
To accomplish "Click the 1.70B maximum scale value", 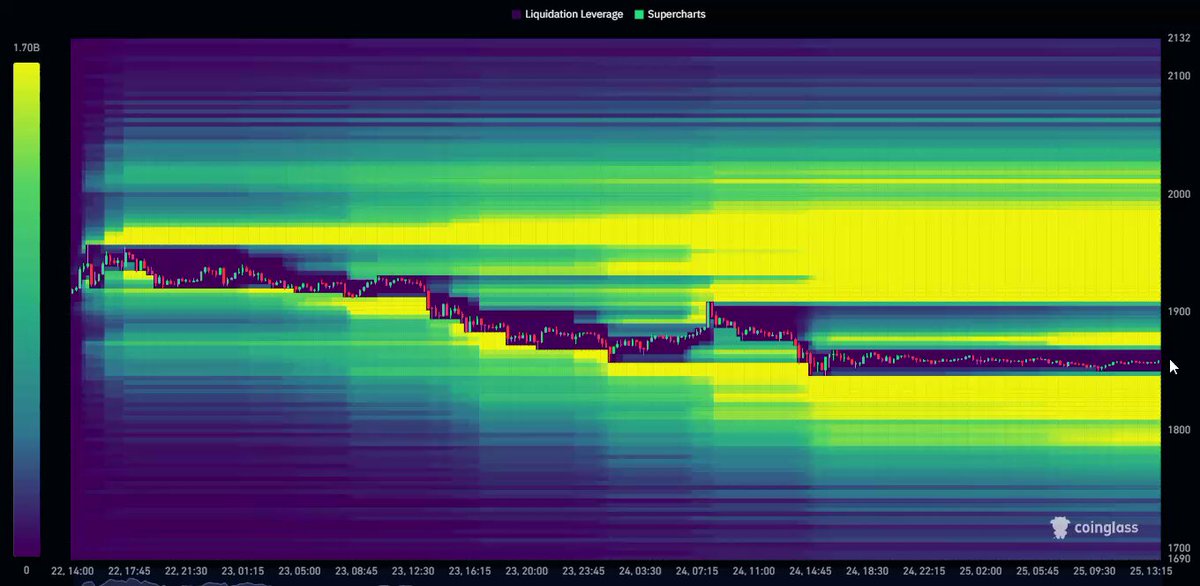I will point(26,47).
